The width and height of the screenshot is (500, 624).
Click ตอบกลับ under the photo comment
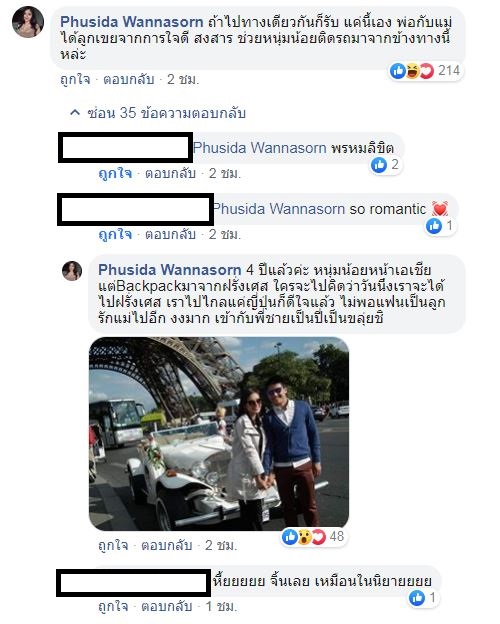tap(167, 545)
